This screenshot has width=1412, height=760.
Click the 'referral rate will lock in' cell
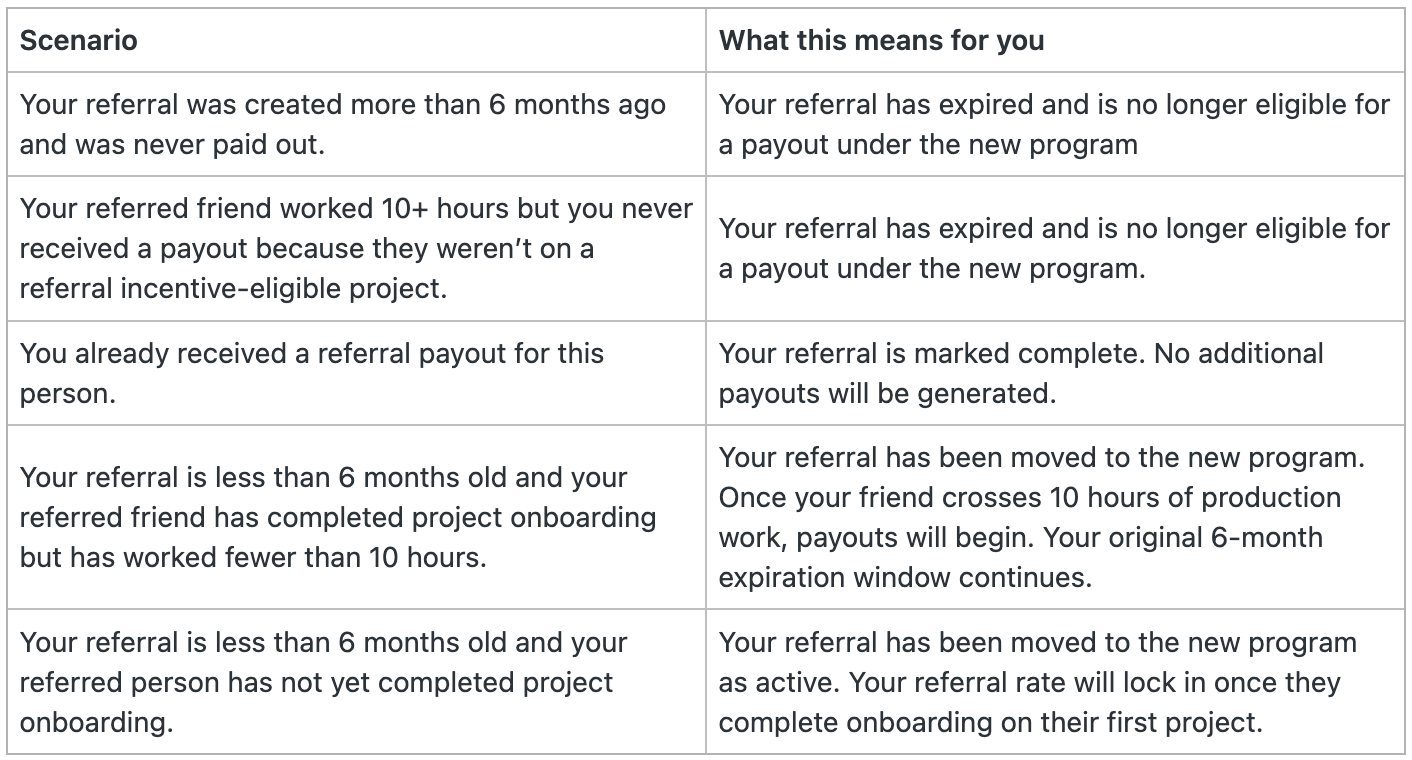click(x=1055, y=681)
